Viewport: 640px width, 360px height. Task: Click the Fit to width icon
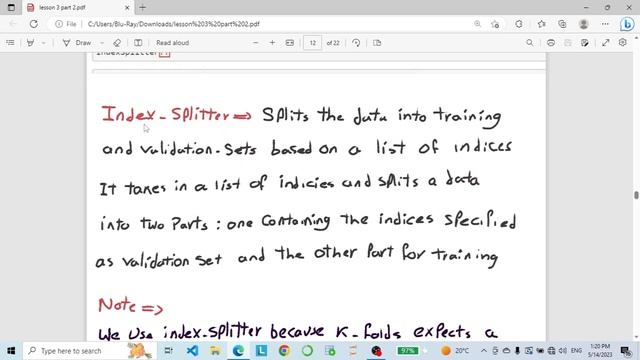(x=289, y=42)
